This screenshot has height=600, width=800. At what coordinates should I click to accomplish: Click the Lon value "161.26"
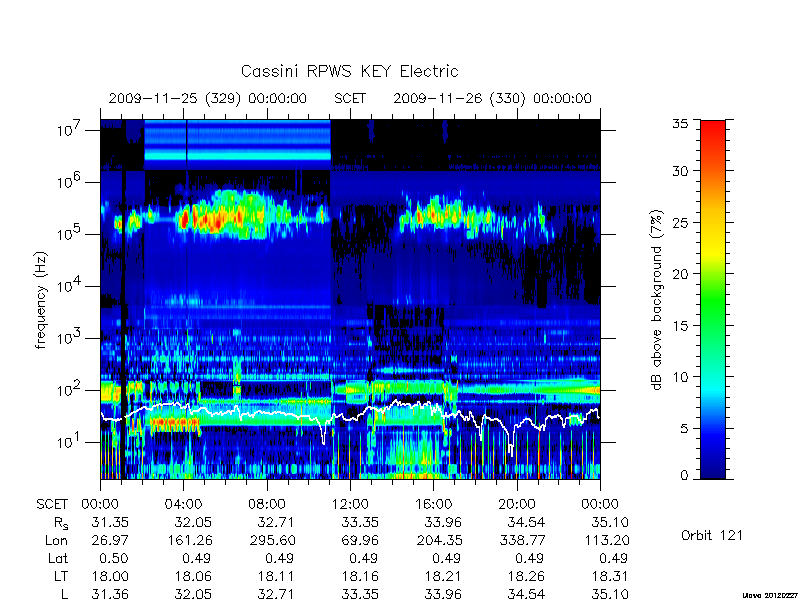(x=190, y=540)
